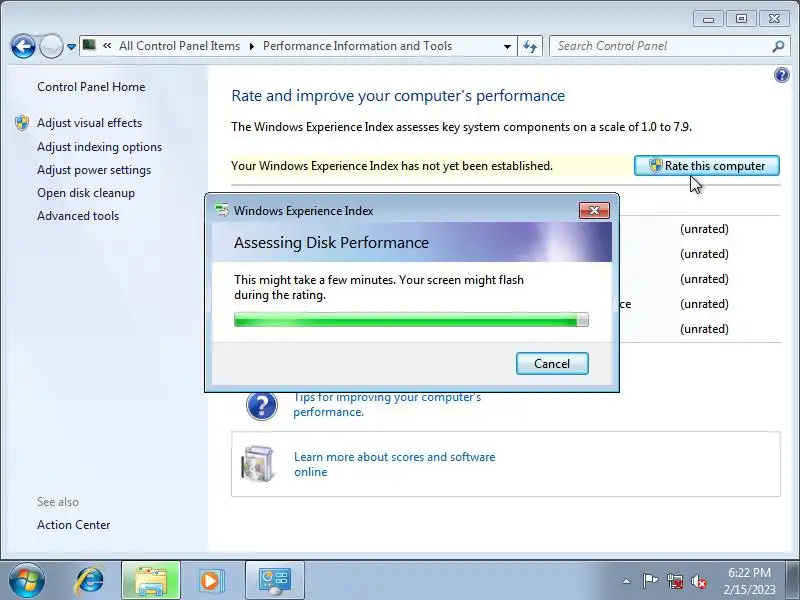
Task: Click the muted volume tray icon
Action: click(699, 581)
